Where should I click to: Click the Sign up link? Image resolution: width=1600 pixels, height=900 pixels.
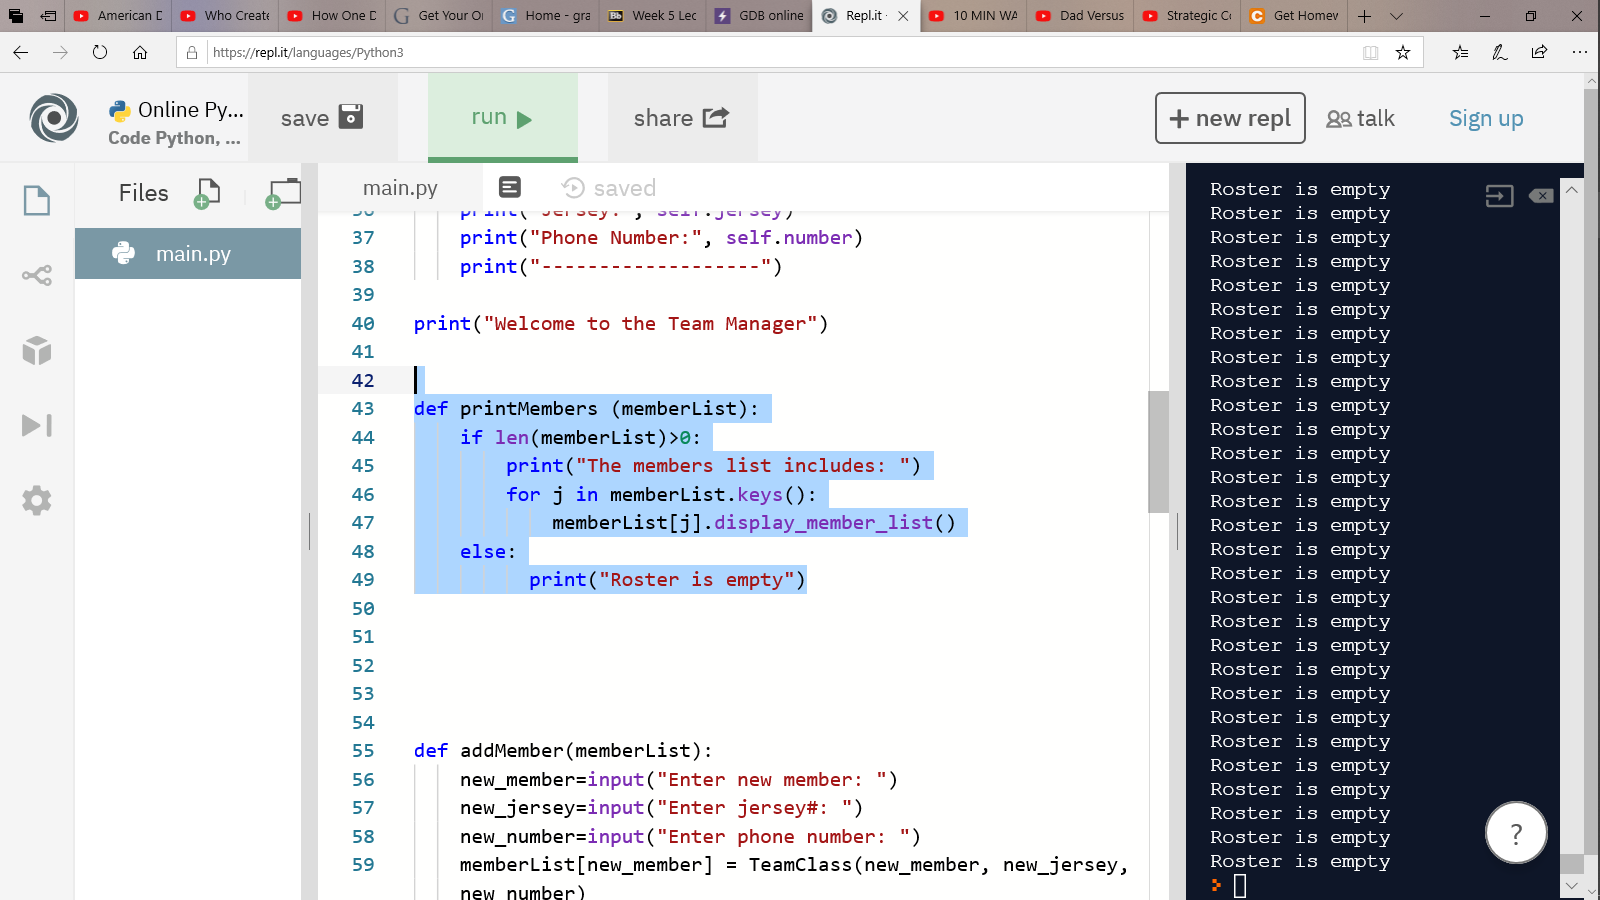pyautogui.click(x=1485, y=118)
